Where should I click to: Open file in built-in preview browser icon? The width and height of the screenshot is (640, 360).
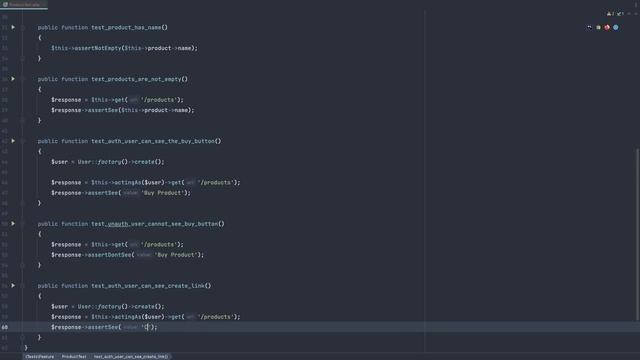pos(589,27)
